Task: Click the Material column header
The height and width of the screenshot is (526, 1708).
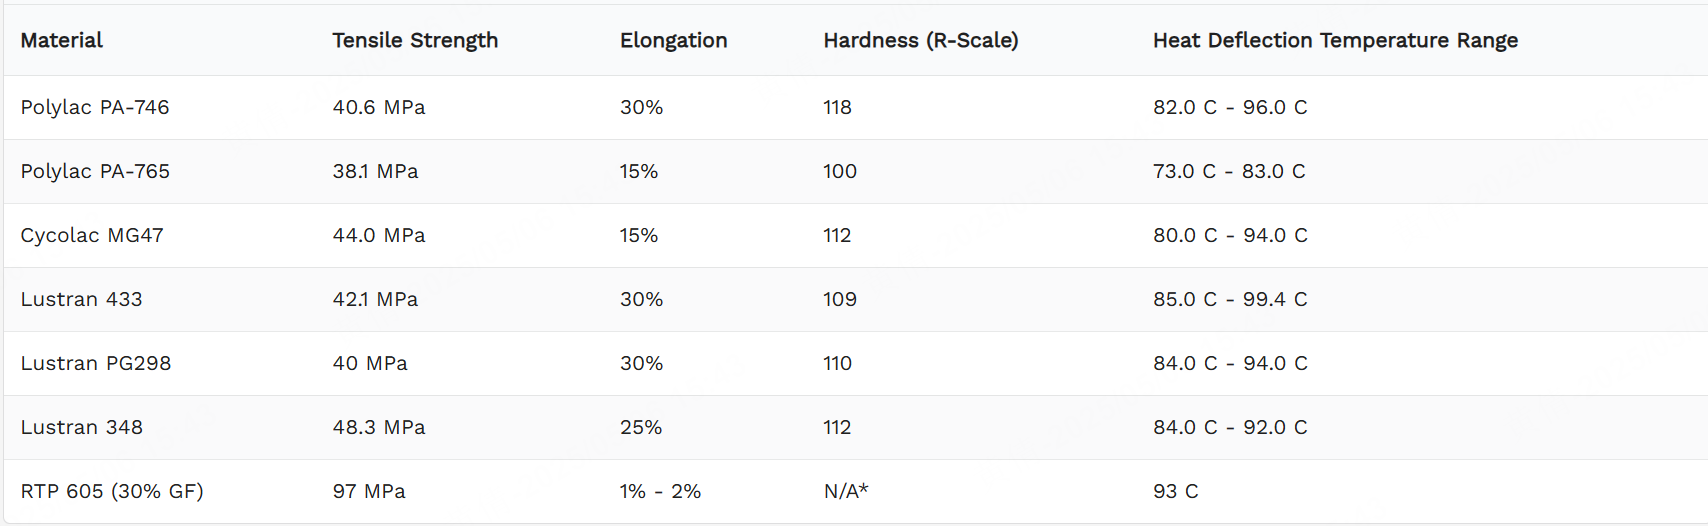Action: (62, 40)
